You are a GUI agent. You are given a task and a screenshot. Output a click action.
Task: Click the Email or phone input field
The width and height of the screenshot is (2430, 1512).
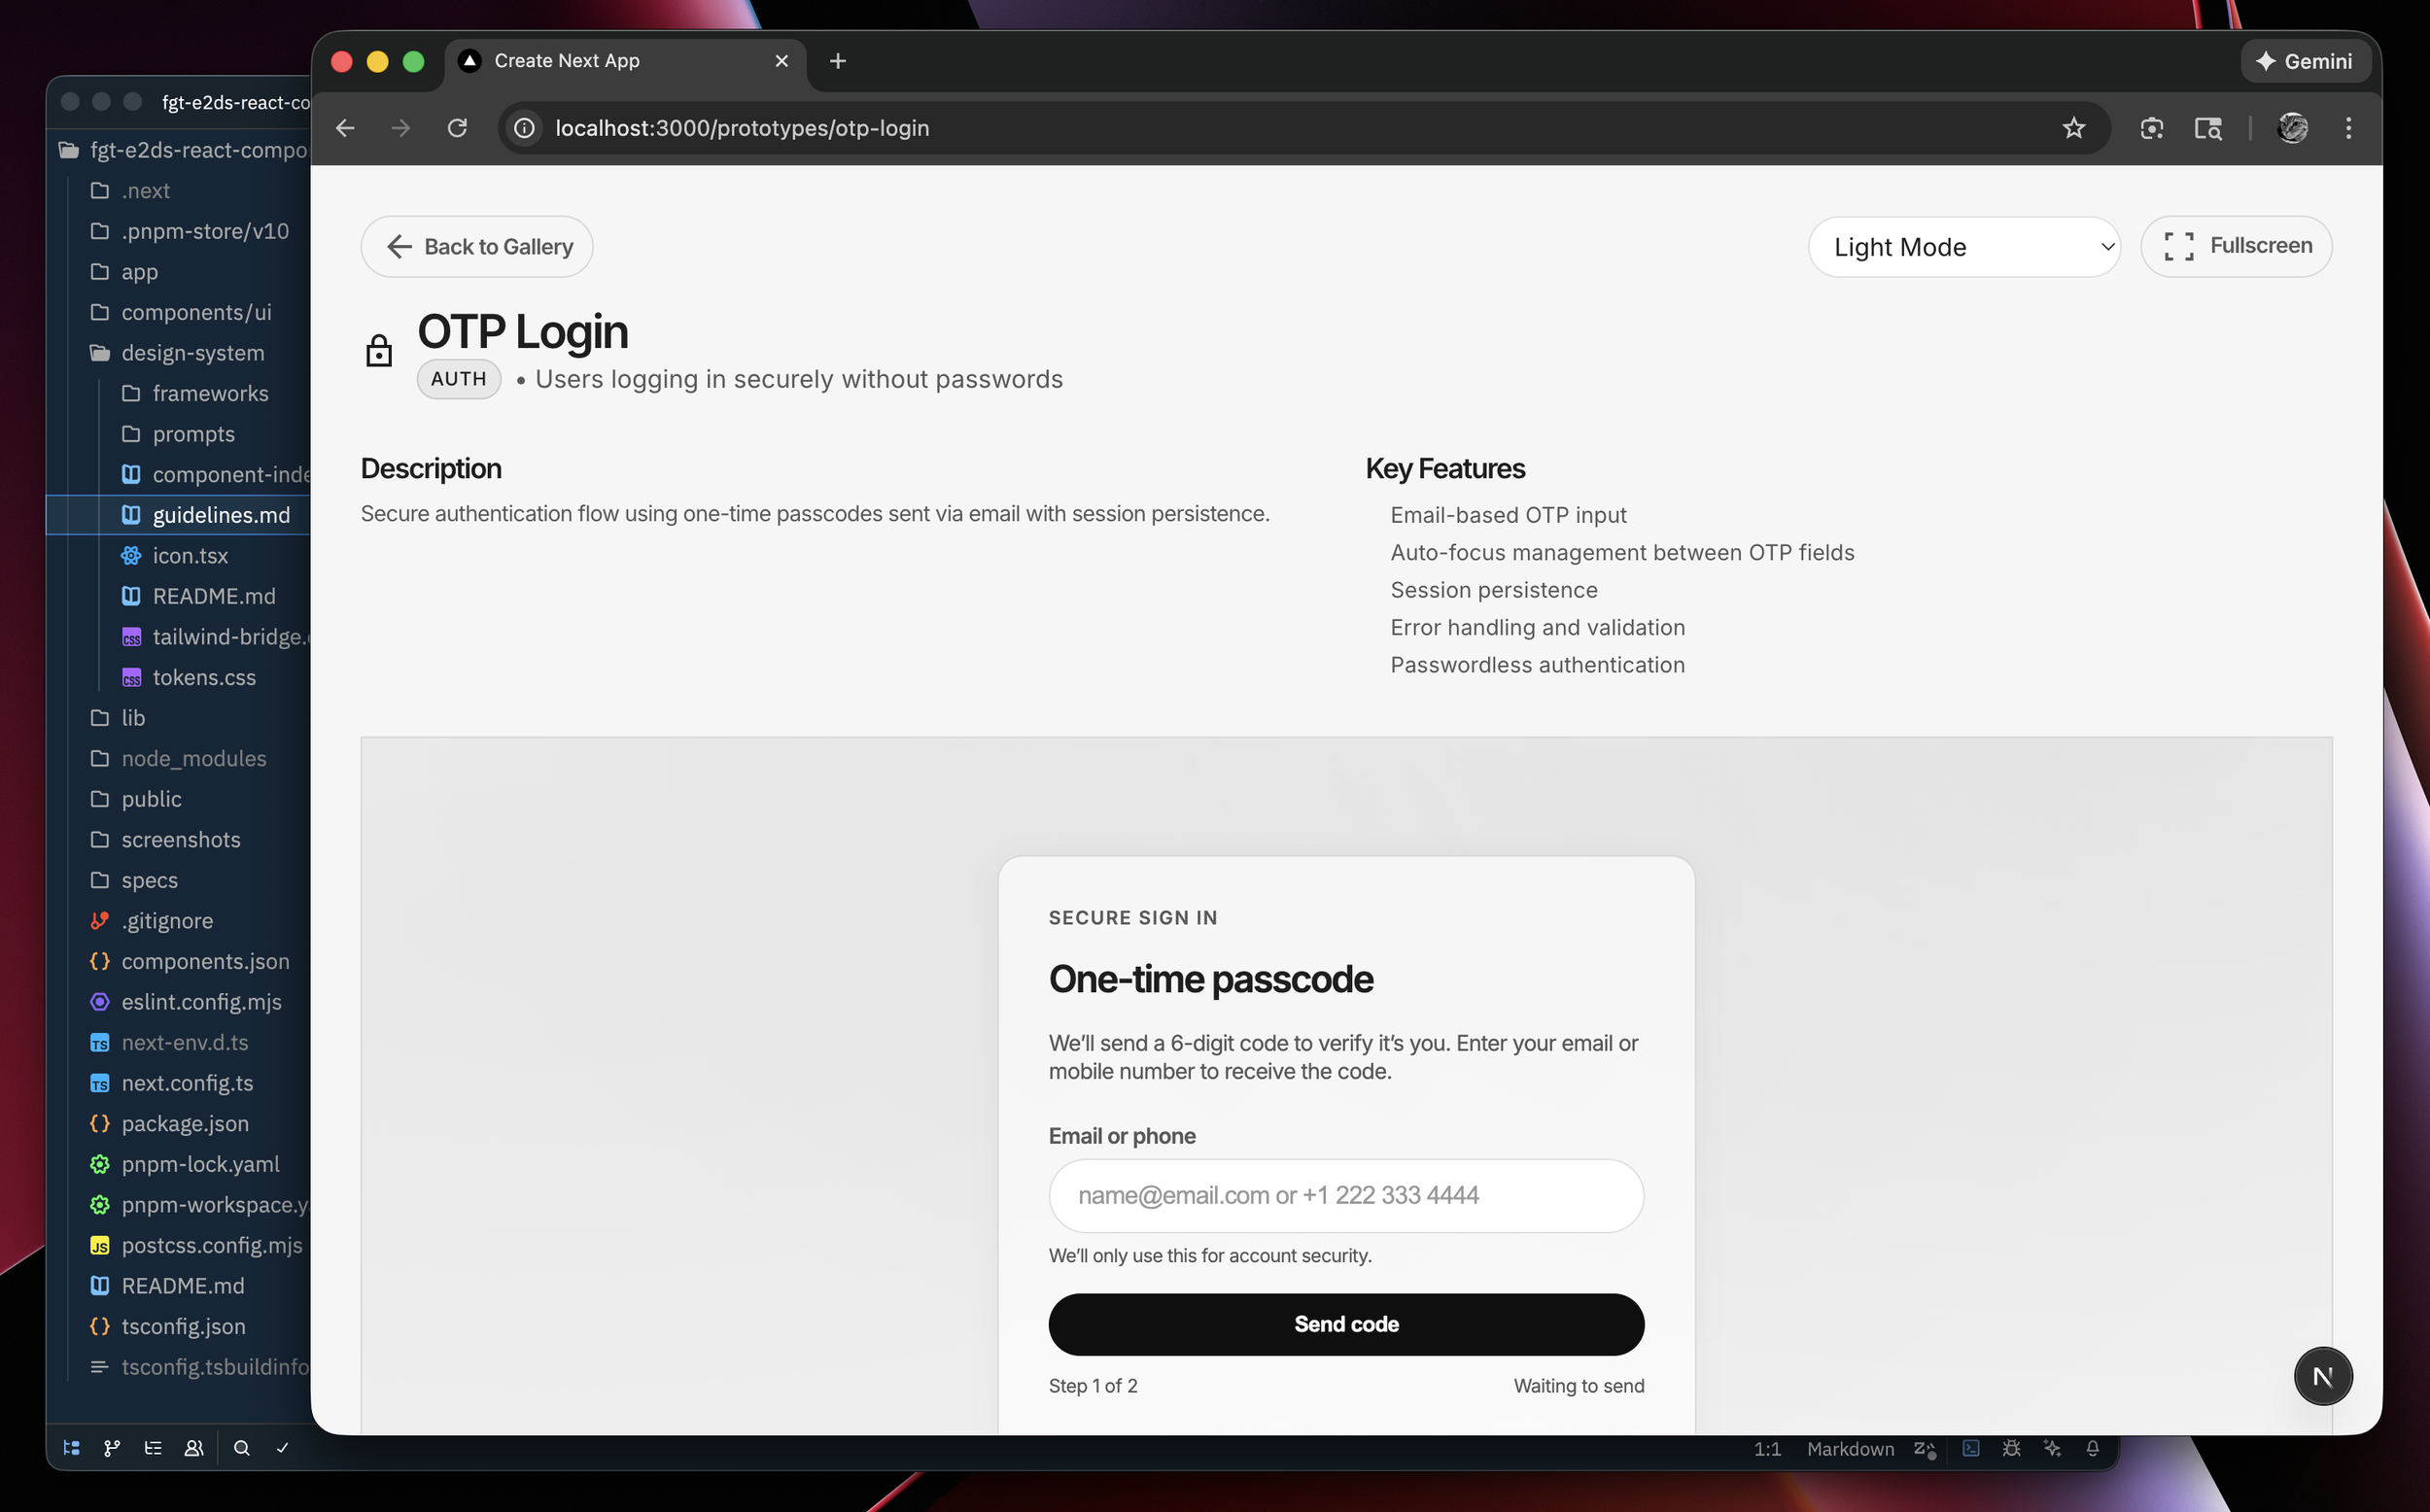point(1345,1195)
